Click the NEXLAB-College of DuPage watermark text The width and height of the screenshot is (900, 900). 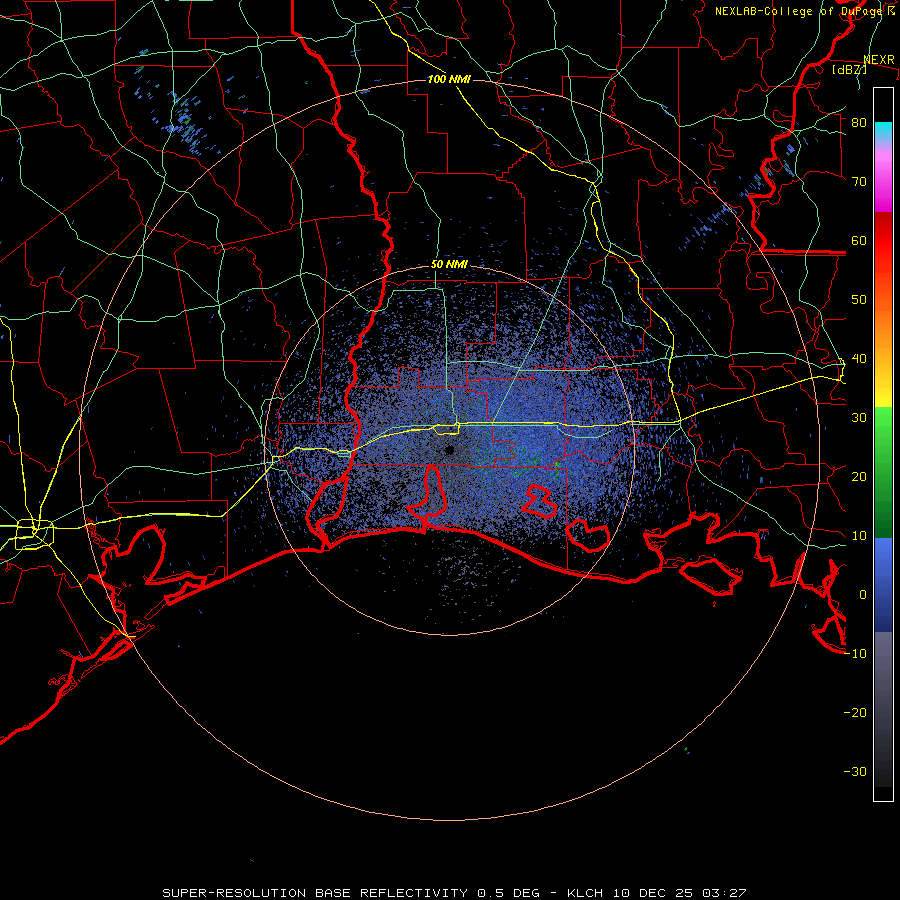tap(804, 11)
